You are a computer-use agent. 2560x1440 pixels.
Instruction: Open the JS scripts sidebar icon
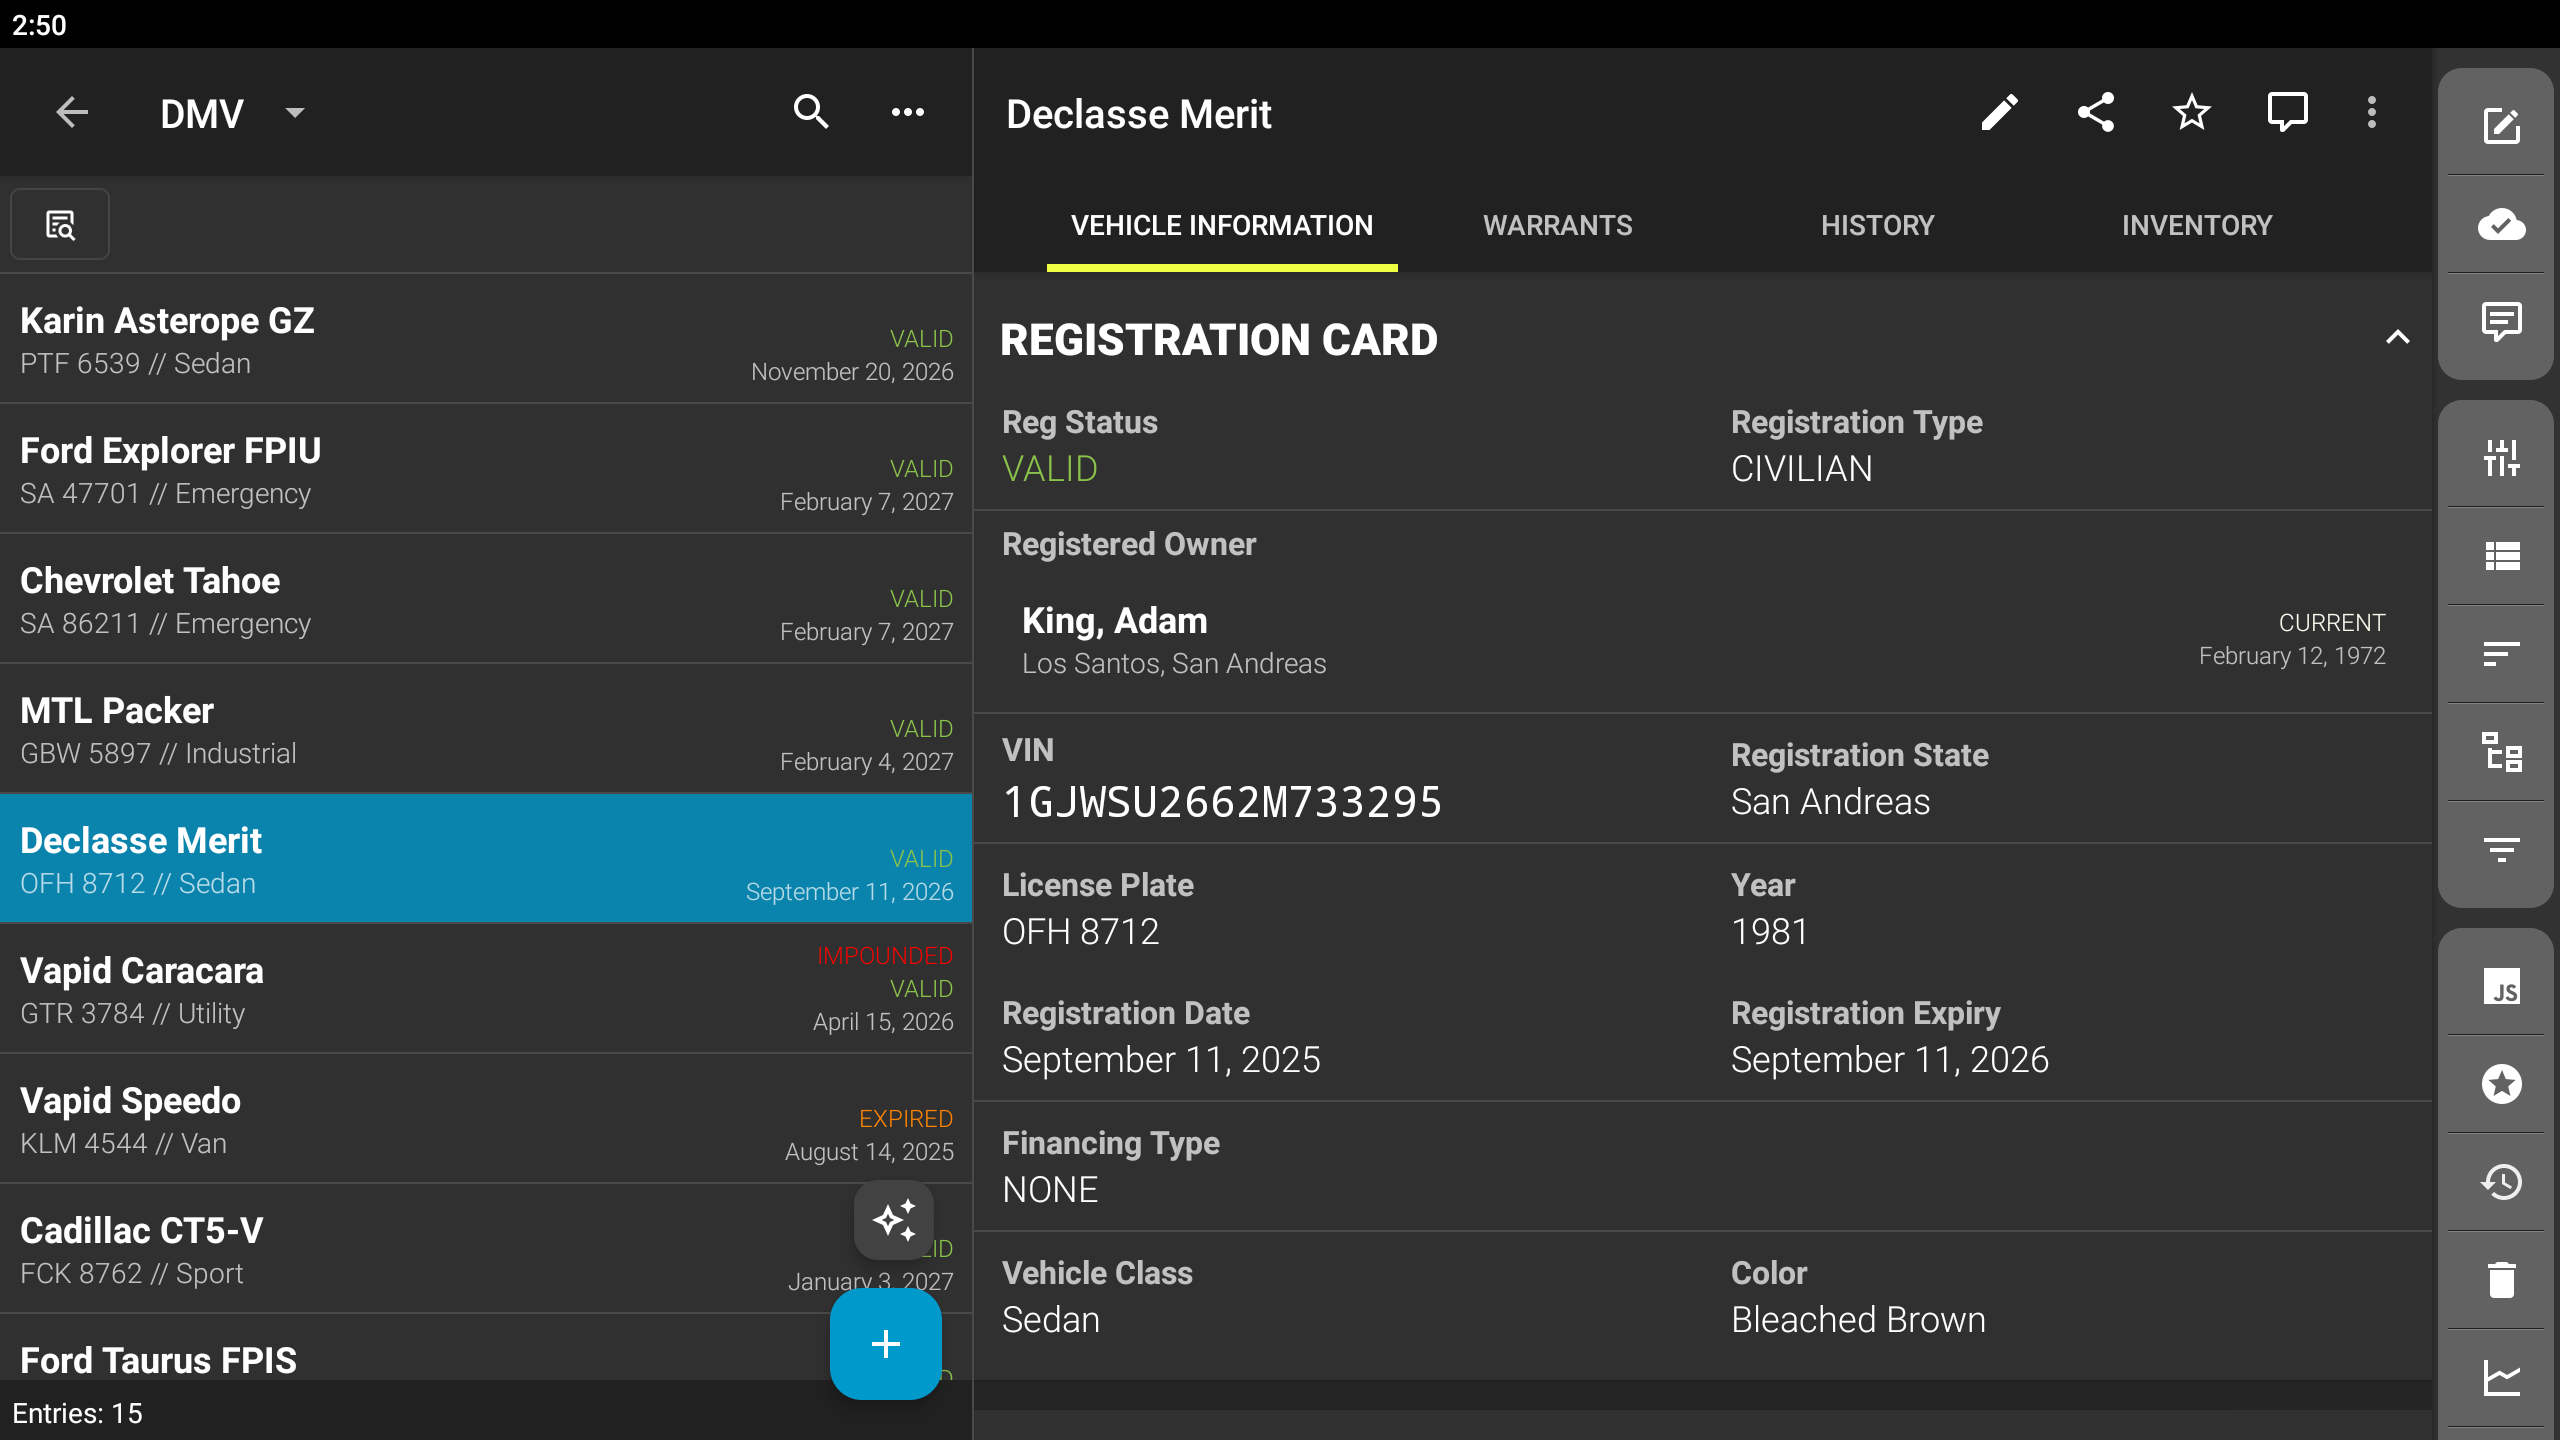pyautogui.click(x=2501, y=987)
